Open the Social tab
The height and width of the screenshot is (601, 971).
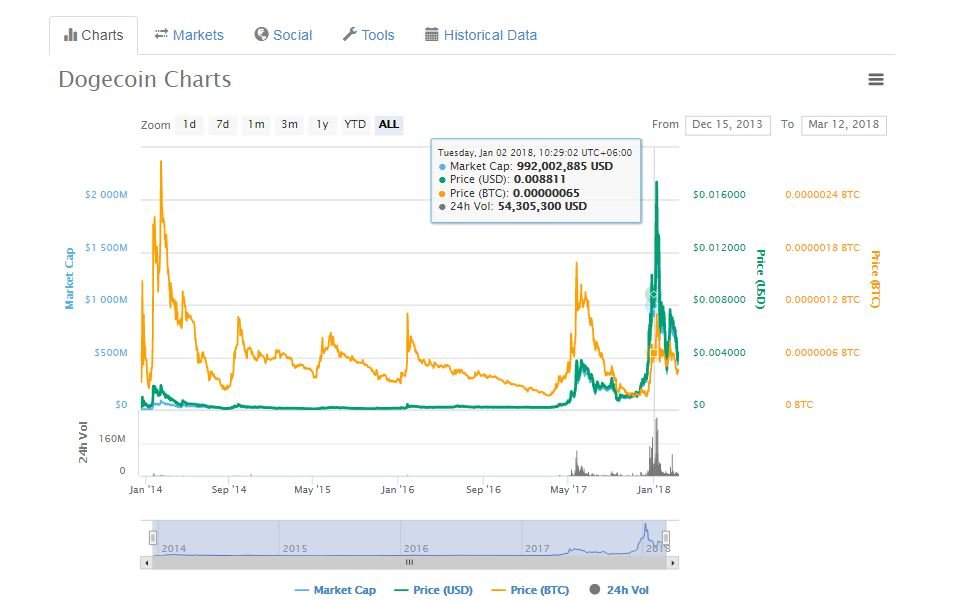283,35
